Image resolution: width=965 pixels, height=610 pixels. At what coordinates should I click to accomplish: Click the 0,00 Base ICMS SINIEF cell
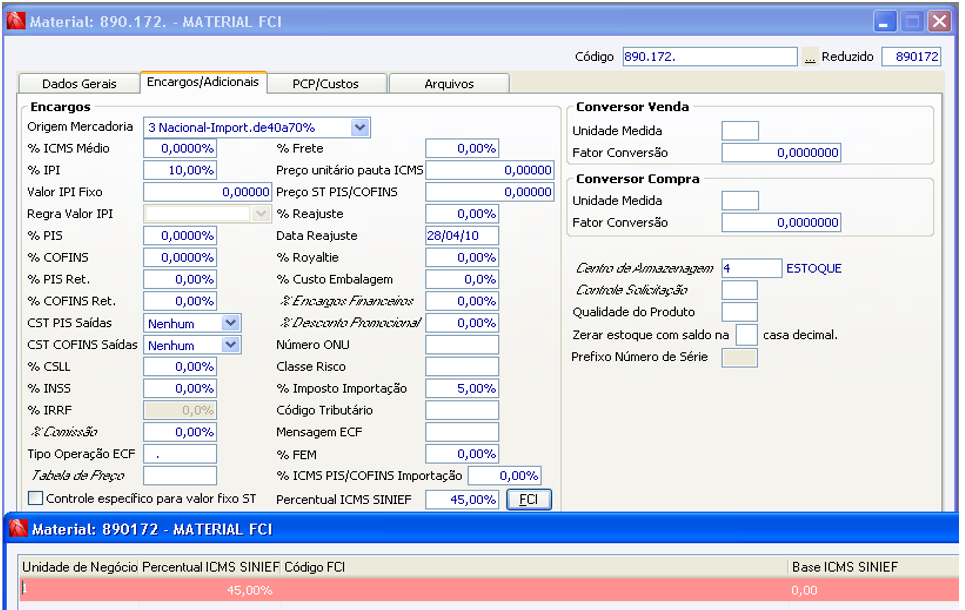pos(873,590)
